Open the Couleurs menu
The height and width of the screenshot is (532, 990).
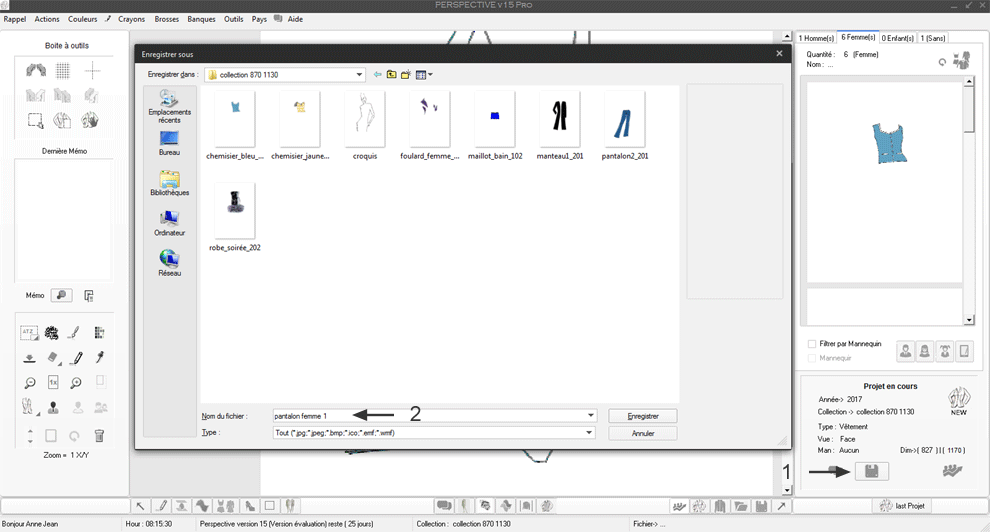click(x=83, y=19)
